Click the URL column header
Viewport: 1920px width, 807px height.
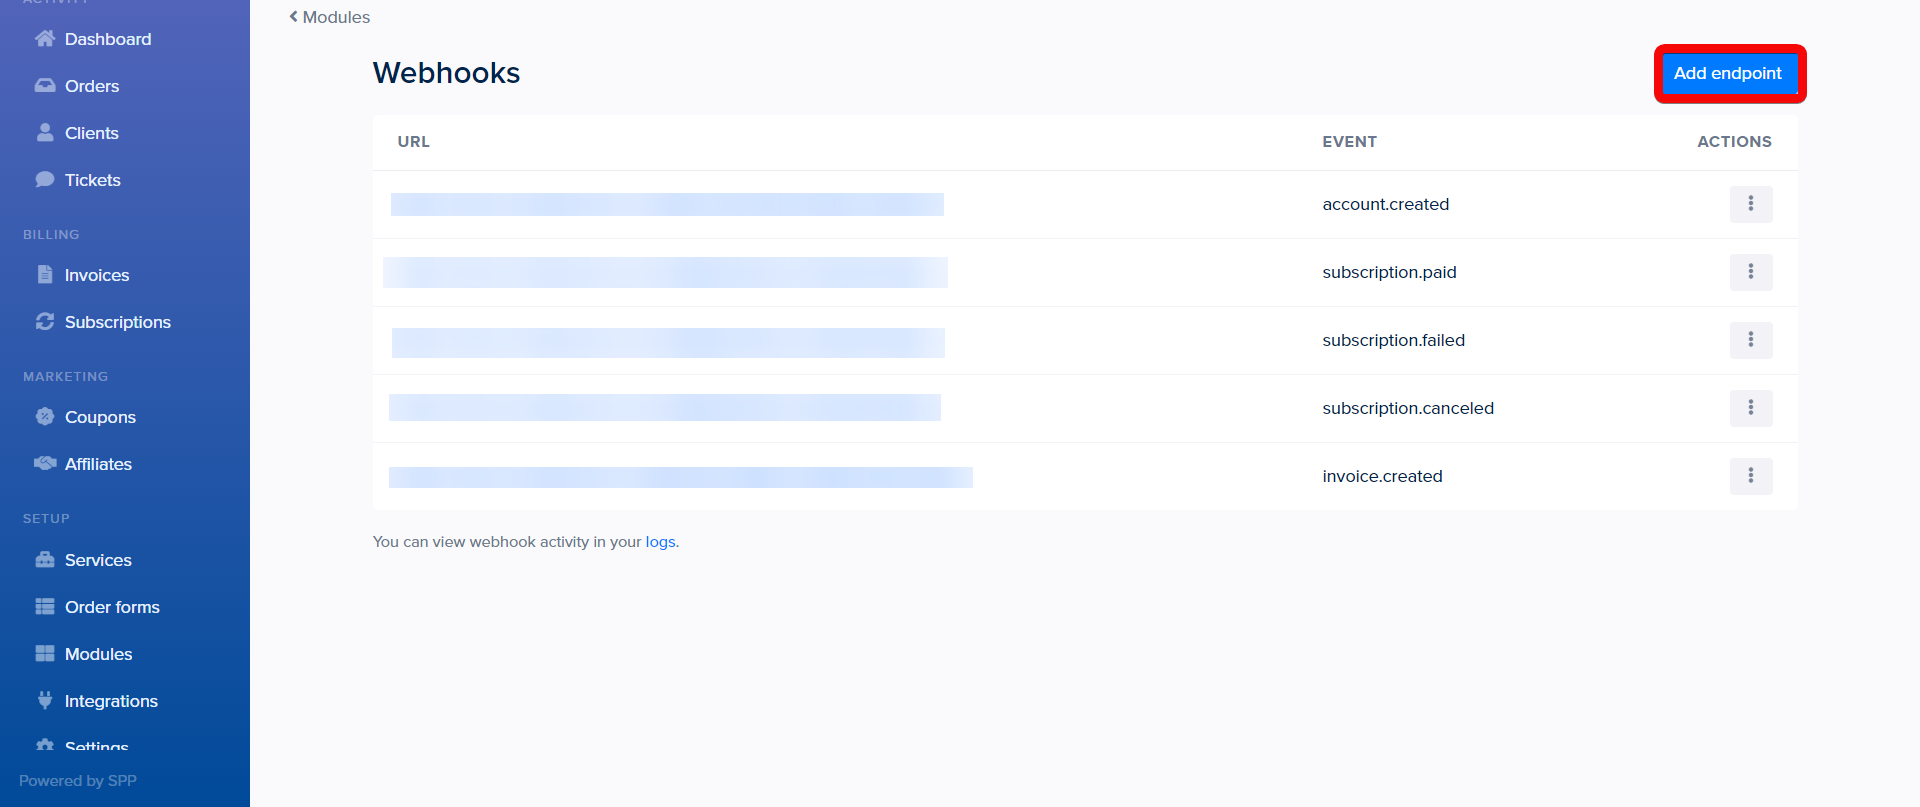[x=413, y=142]
